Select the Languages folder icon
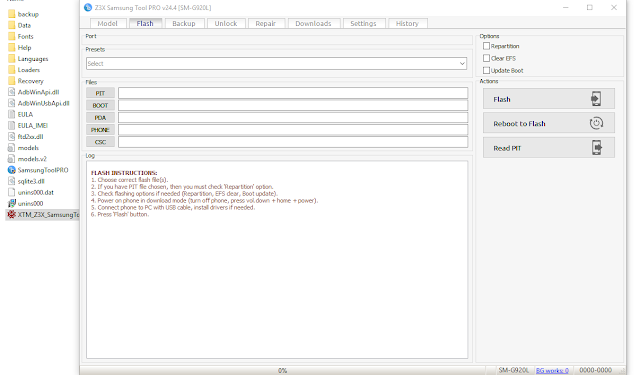 point(12,58)
